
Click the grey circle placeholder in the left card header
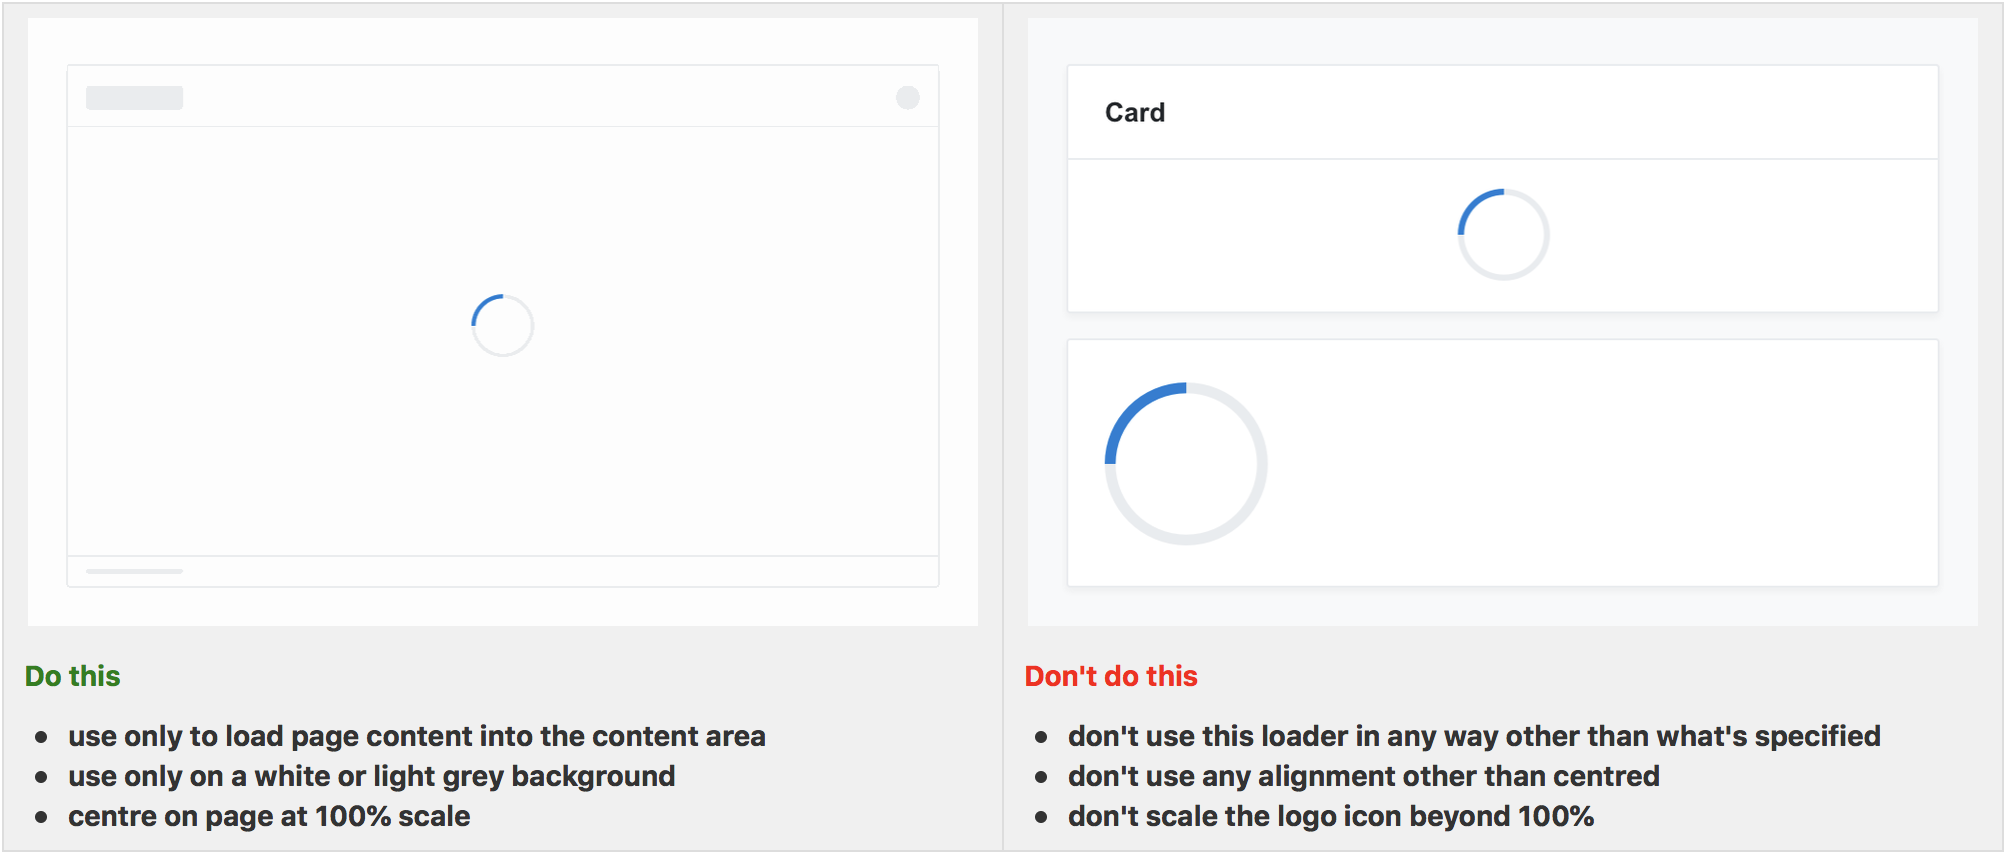tap(908, 97)
